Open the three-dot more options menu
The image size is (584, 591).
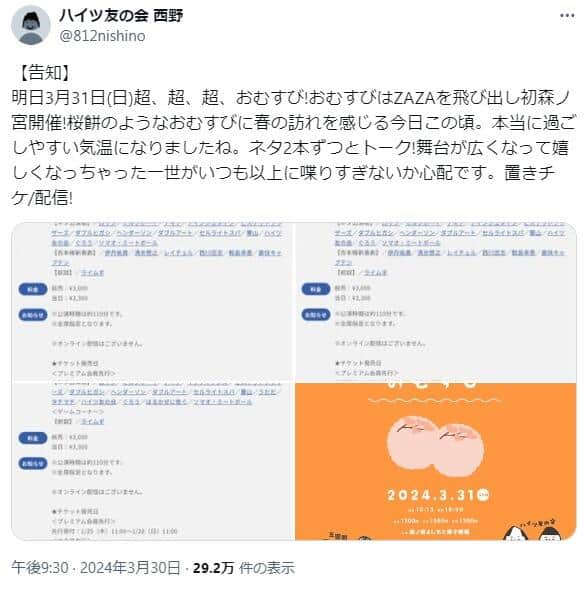[567, 16]
